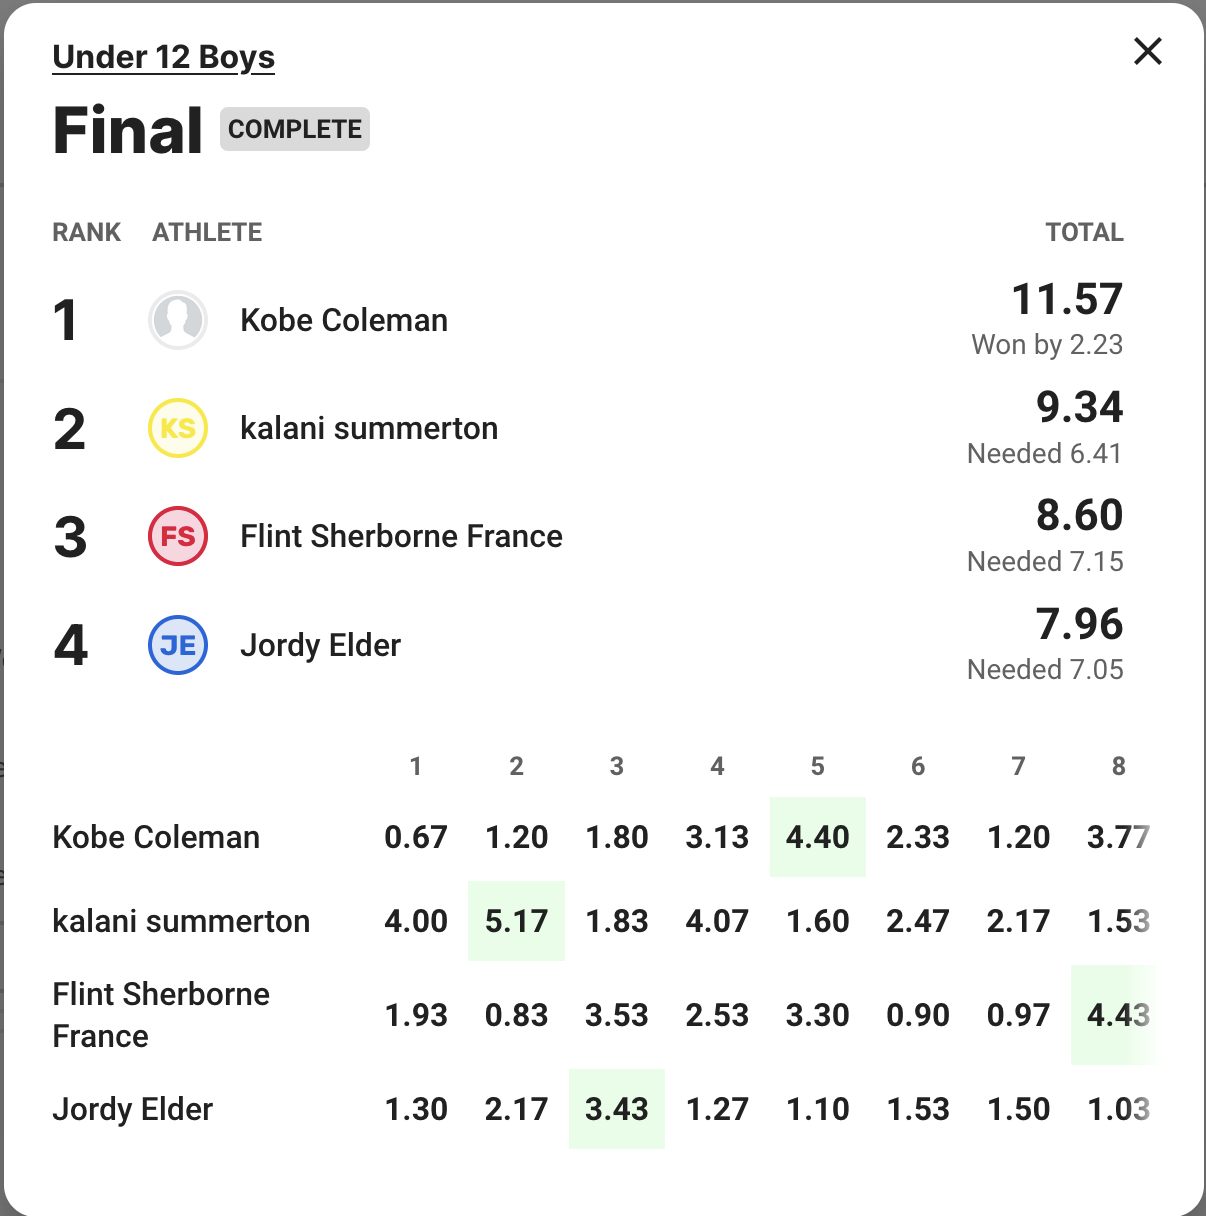Screen dimensions: 1206x1216
Task: Click Kobe Coleman's blank avatar icon
Action: coord(178,320)
